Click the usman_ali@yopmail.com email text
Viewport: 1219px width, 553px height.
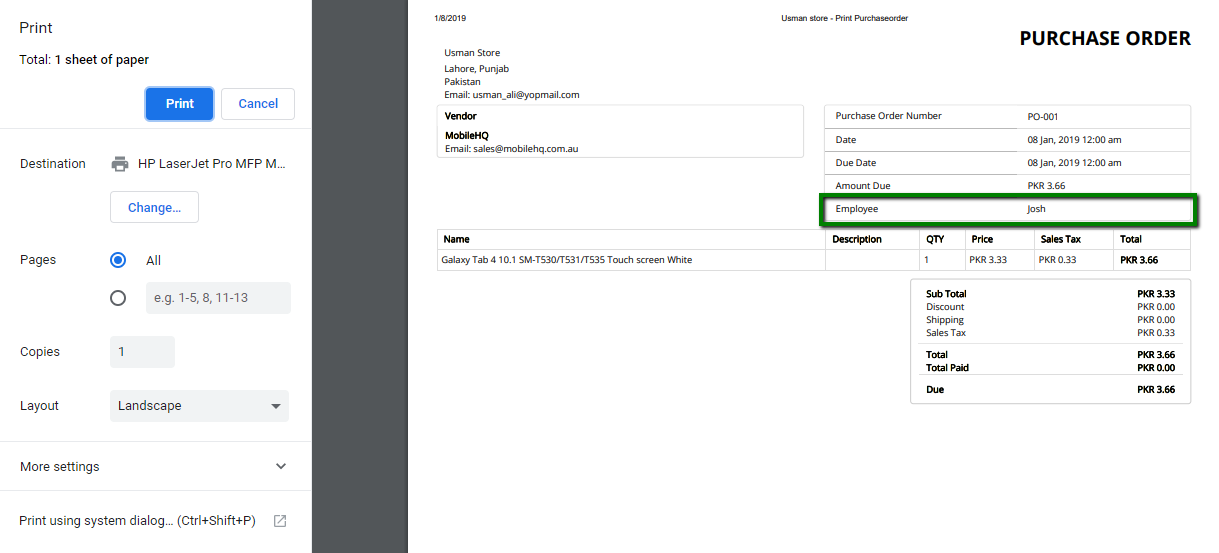click(526, 95)
